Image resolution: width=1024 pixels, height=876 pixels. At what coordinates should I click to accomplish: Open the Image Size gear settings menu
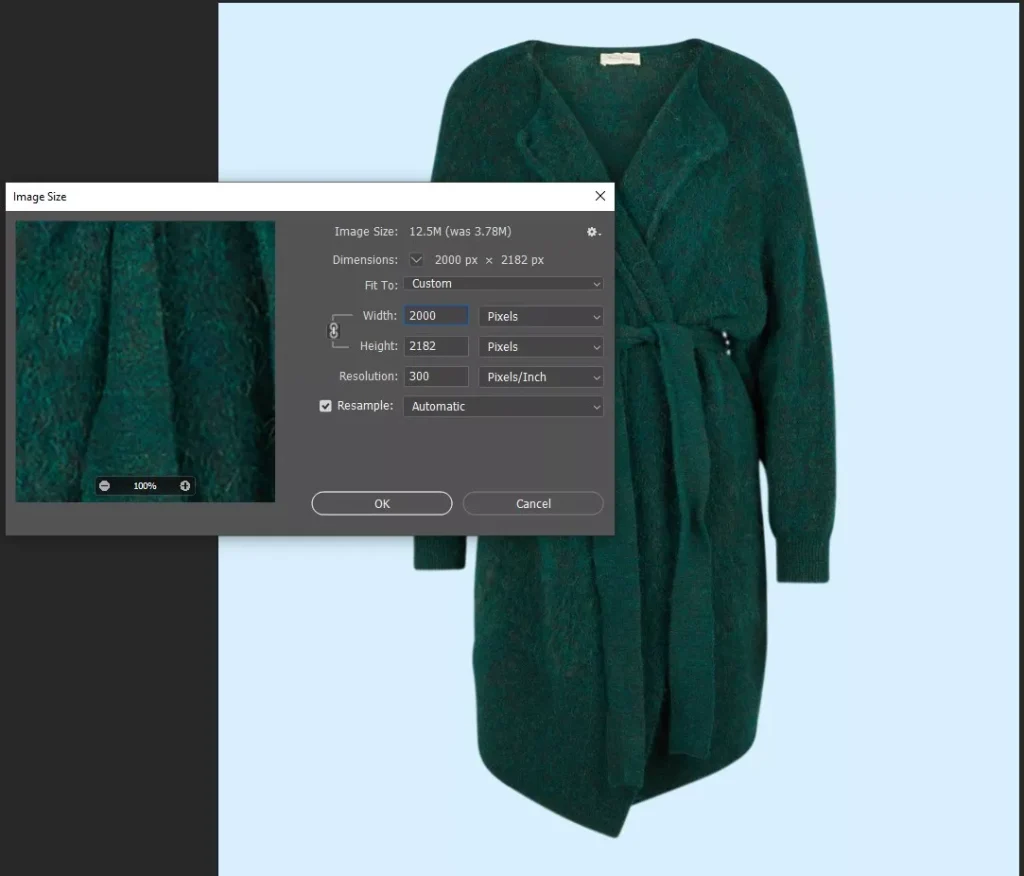tap(593, 232)
